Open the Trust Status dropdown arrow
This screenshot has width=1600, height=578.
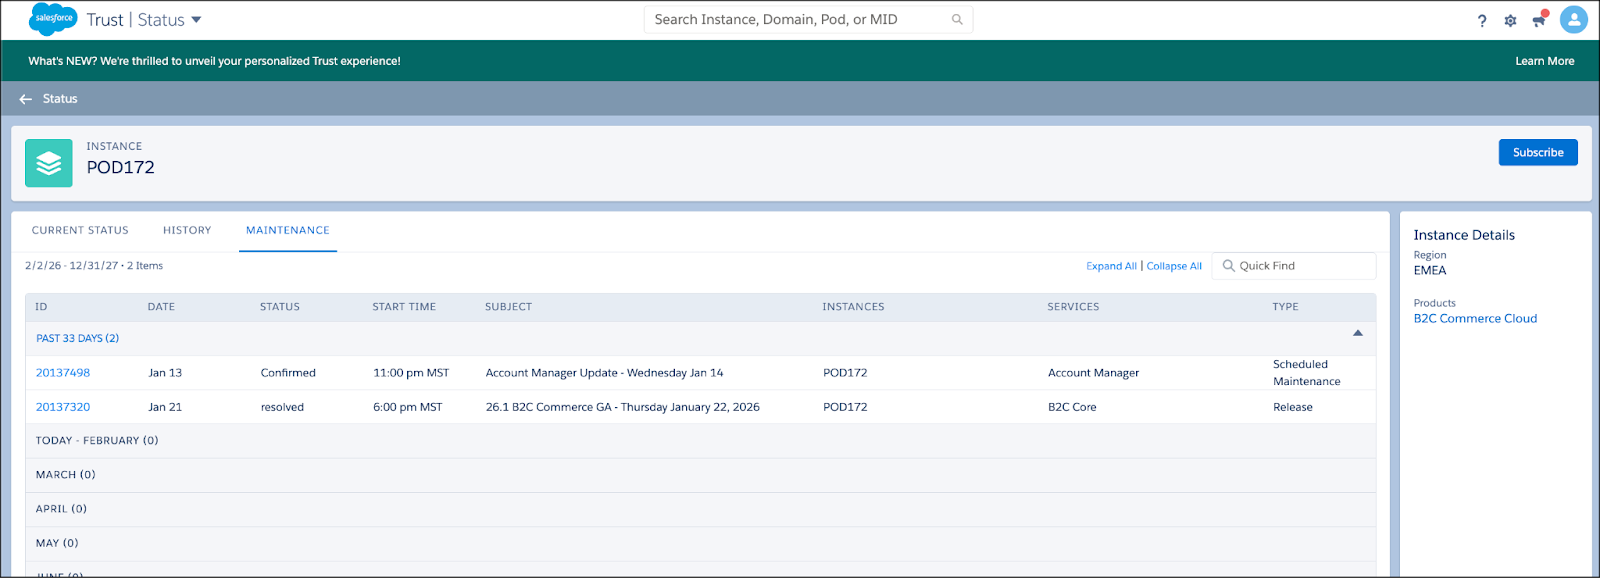[x=196, y=20]
